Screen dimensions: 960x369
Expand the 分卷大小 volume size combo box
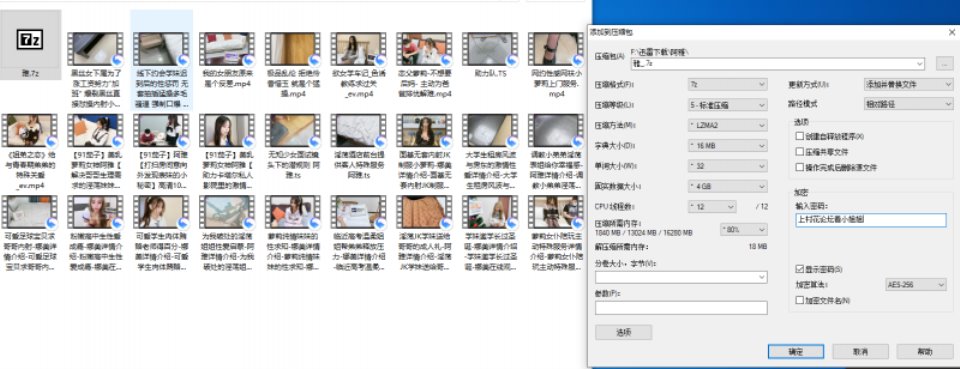761,277
